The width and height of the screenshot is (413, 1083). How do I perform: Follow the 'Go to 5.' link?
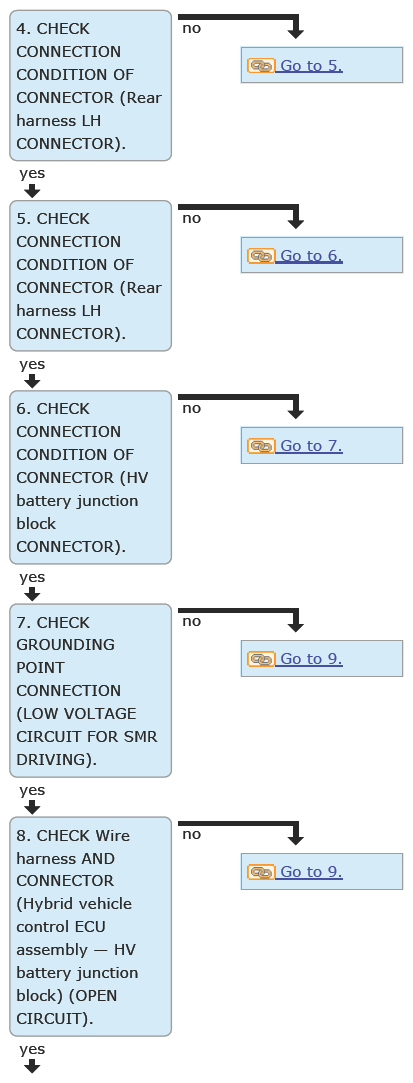click(311, 66)
